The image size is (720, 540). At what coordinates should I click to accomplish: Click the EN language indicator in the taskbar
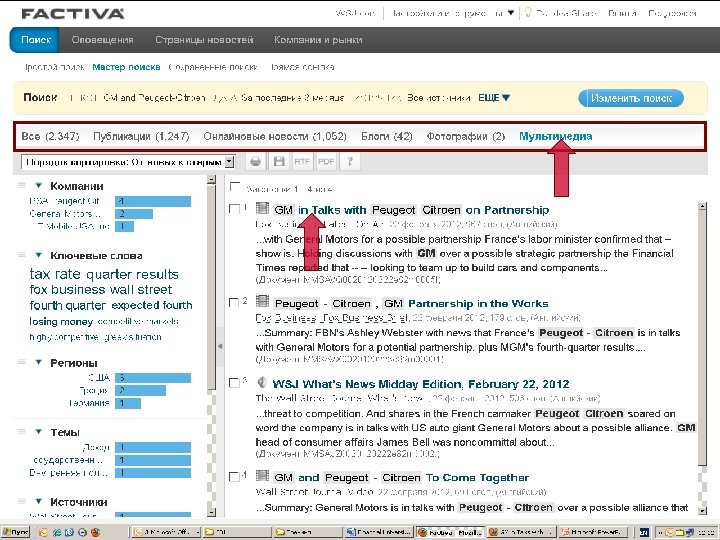click(644, 533)
